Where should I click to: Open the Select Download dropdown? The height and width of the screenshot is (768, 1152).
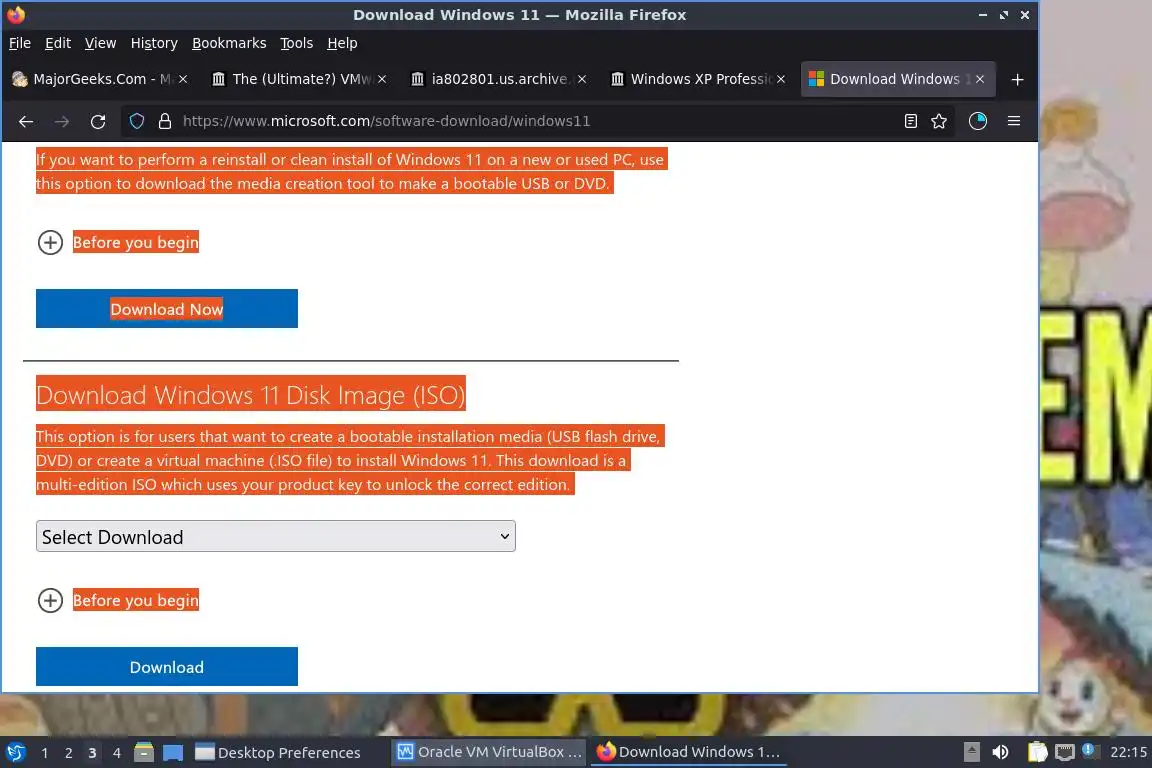pos(276,536)
